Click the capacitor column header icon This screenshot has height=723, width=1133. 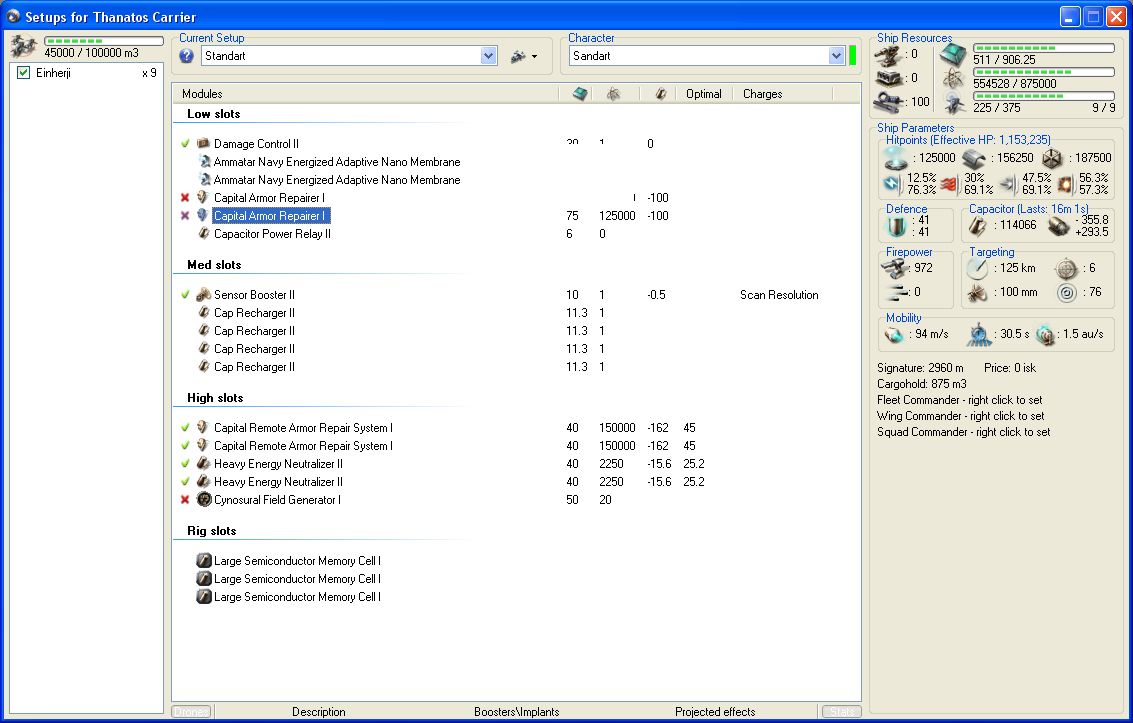pyautogui.click(x=660, y=94)
